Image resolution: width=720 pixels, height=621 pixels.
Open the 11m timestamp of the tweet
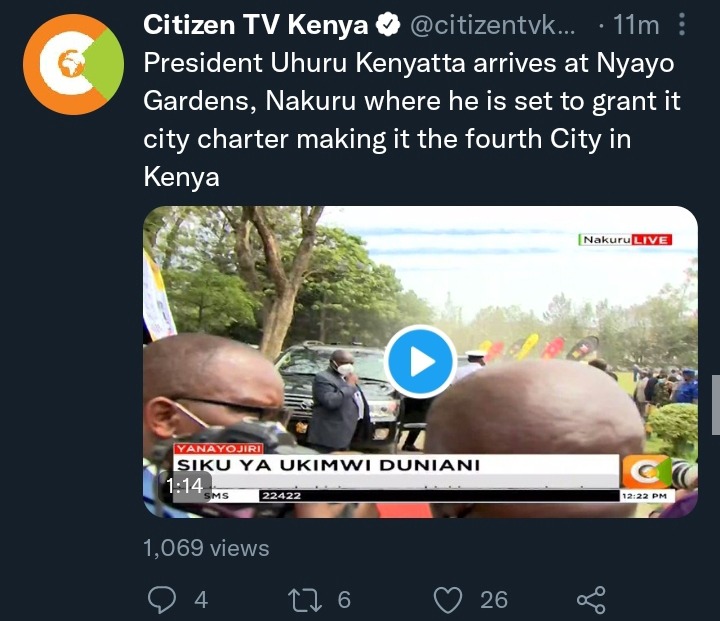coord(636,25)
